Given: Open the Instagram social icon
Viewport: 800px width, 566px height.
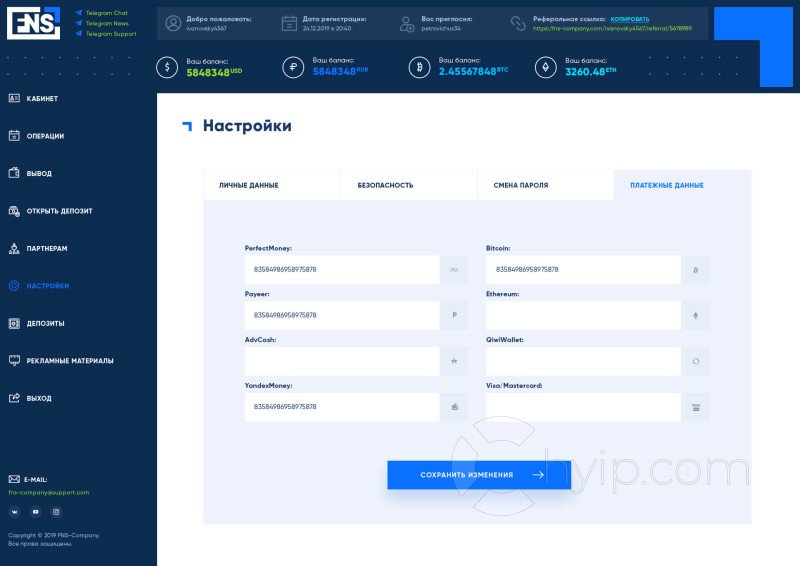Looking at the screenshot, I should pyautogui.click(x=57, y=512).
